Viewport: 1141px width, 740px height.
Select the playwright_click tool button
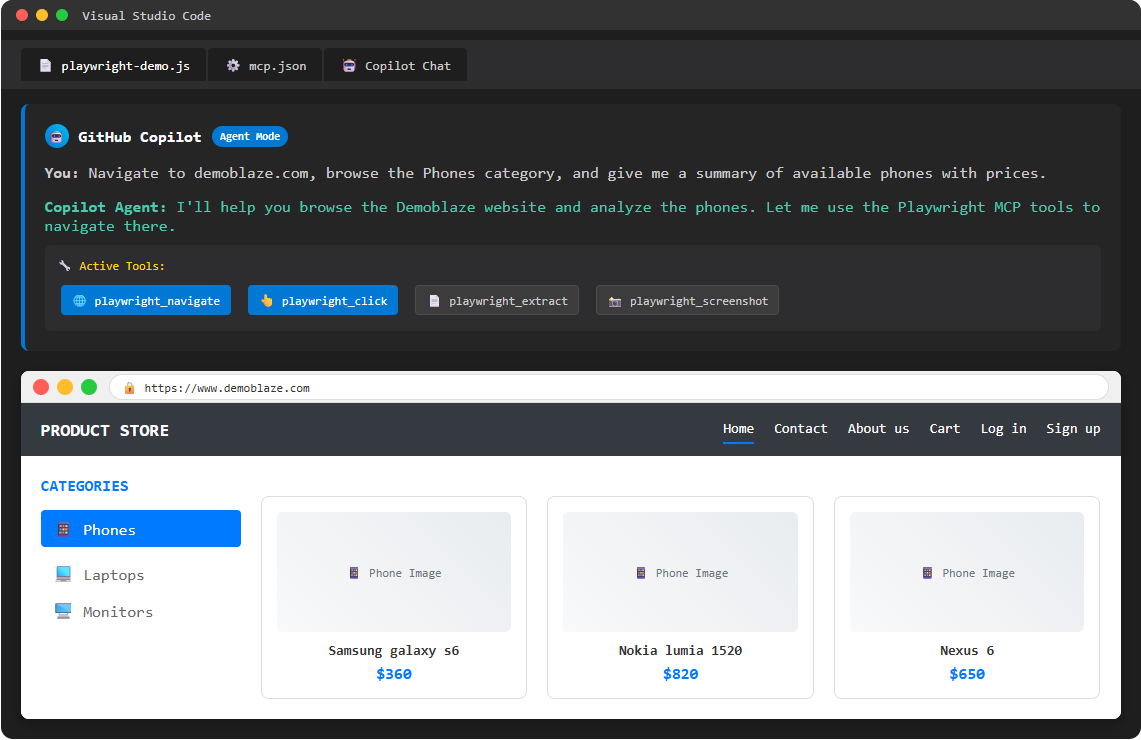click(x=323, y=301)
